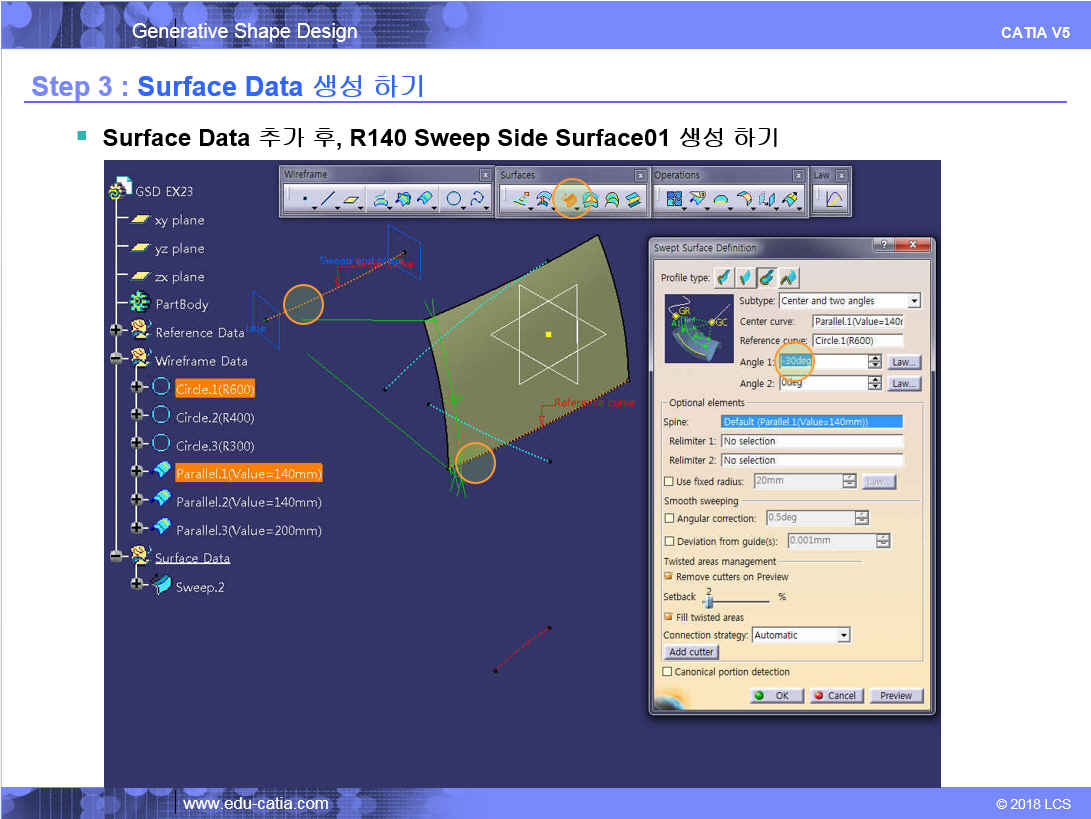Enable the Use fixed radius checkbox
The image size is (1091, 819).
(x=669, y=482)
